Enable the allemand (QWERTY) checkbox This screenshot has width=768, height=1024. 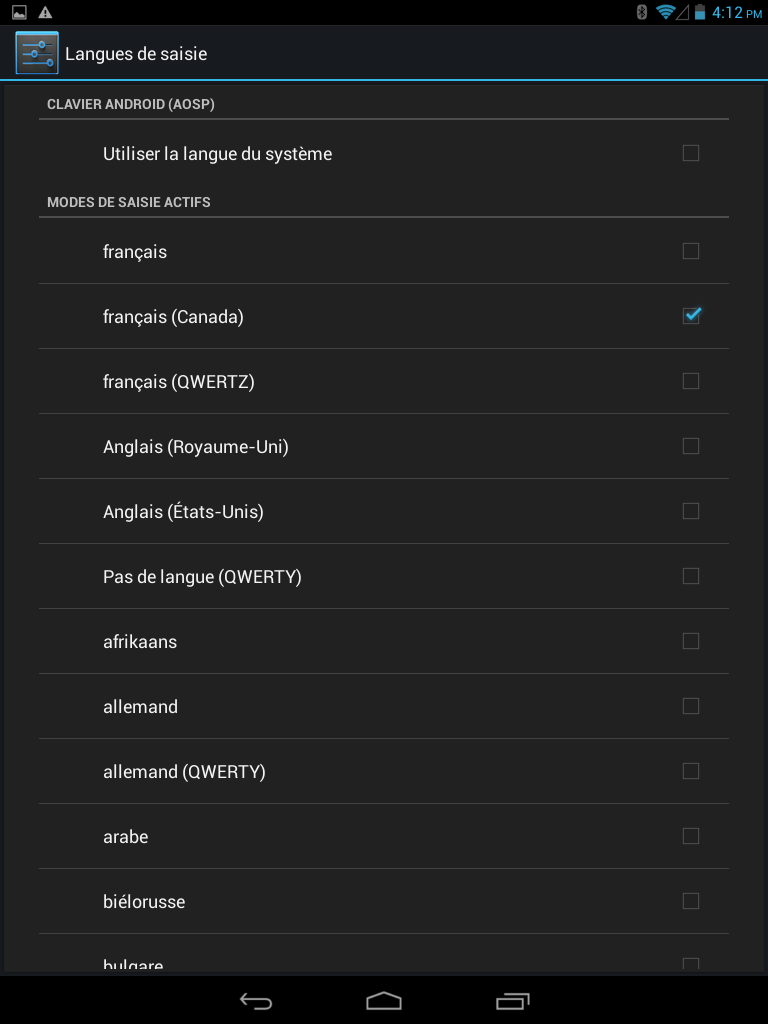point(690,771)
